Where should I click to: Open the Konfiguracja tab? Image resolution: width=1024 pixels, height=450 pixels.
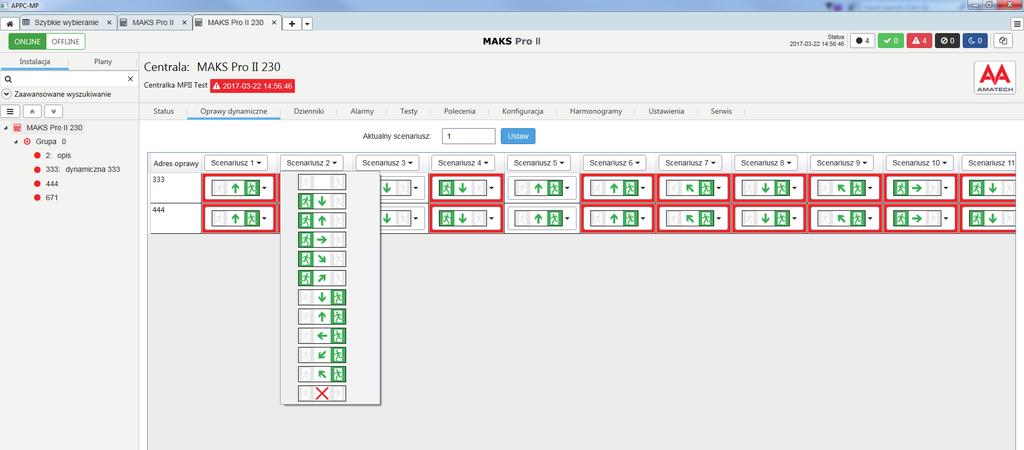pyautogui.click(x=522, y=111)
